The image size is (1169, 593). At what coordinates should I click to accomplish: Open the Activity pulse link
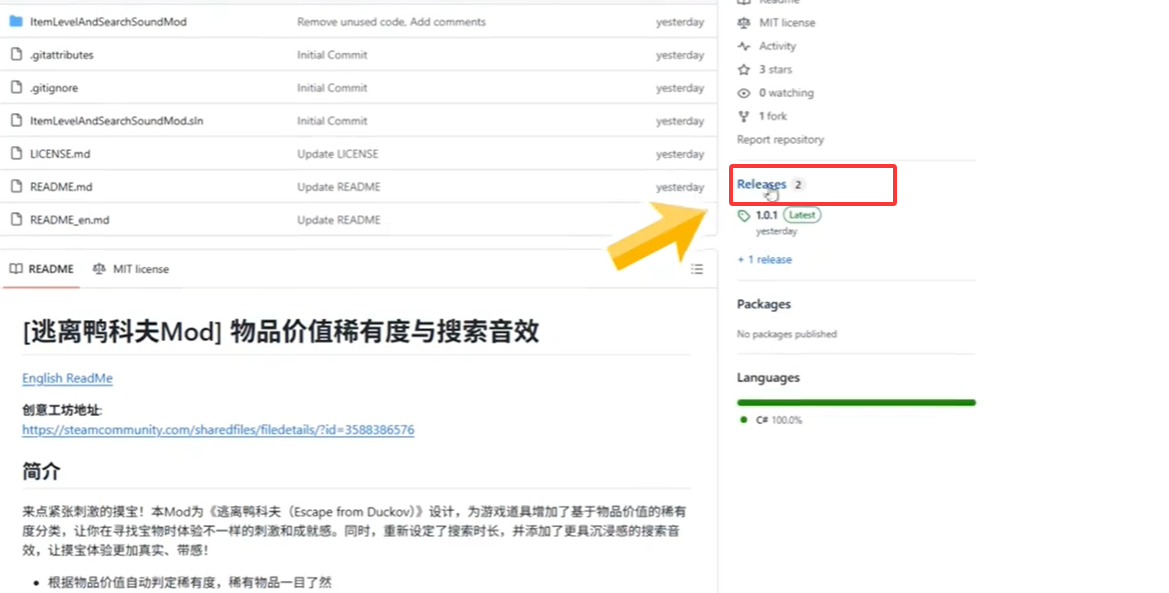777,46
